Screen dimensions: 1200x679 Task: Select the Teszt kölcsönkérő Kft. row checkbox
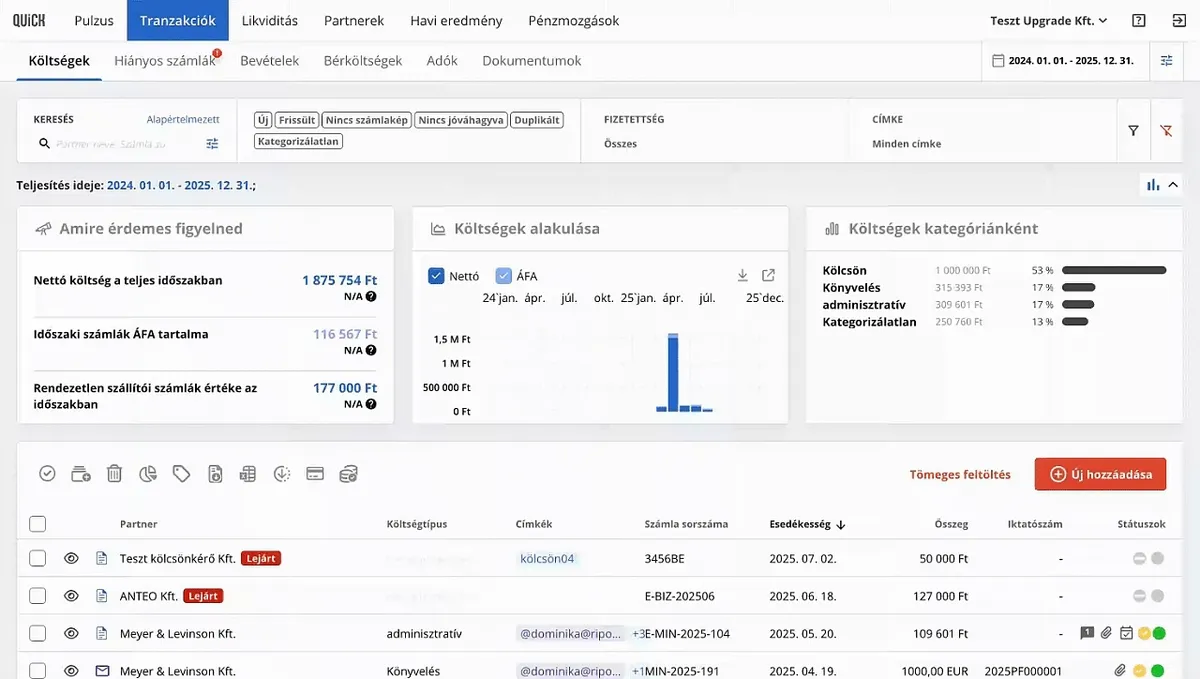37,558
